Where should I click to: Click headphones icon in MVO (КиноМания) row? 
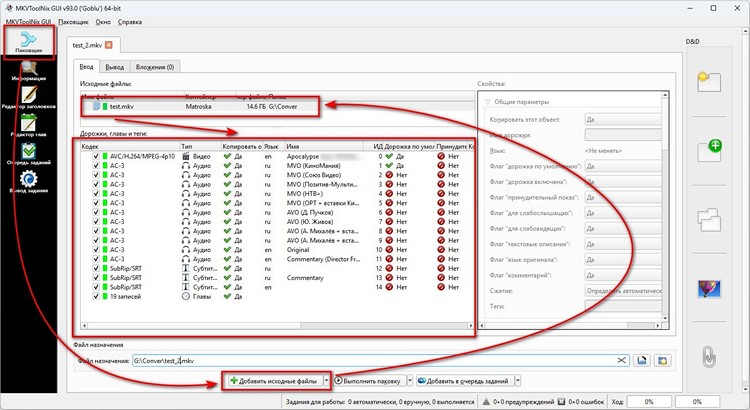[186, 166]
